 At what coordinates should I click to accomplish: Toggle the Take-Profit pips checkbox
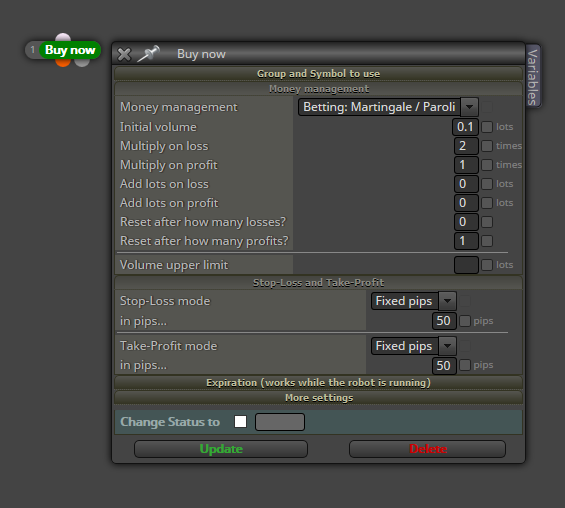point(465,365)
